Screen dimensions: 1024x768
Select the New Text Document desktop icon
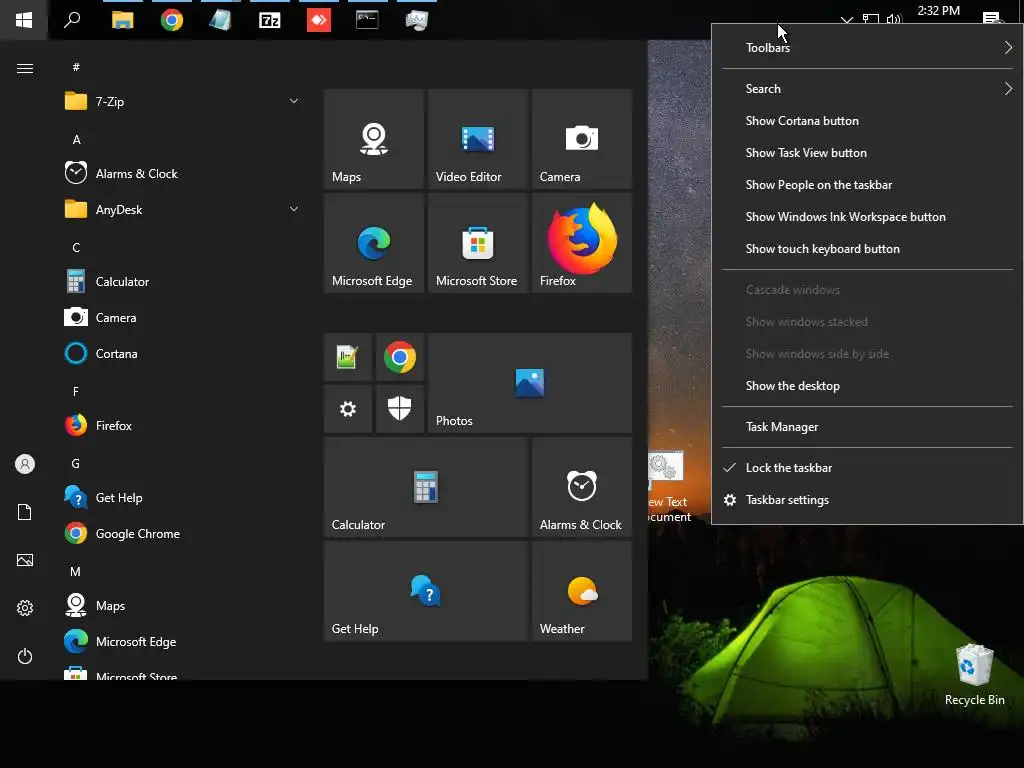pyautogui.click(x=668, y=487)
